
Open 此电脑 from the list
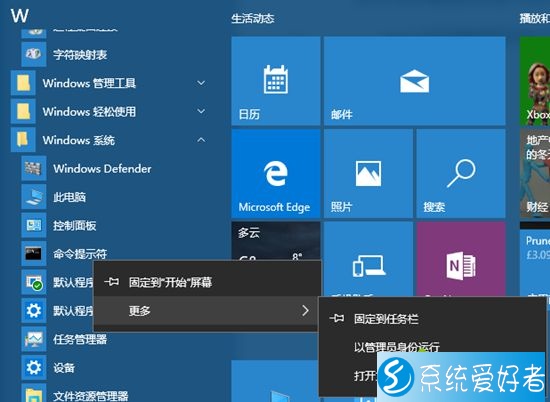pos(69,197)
